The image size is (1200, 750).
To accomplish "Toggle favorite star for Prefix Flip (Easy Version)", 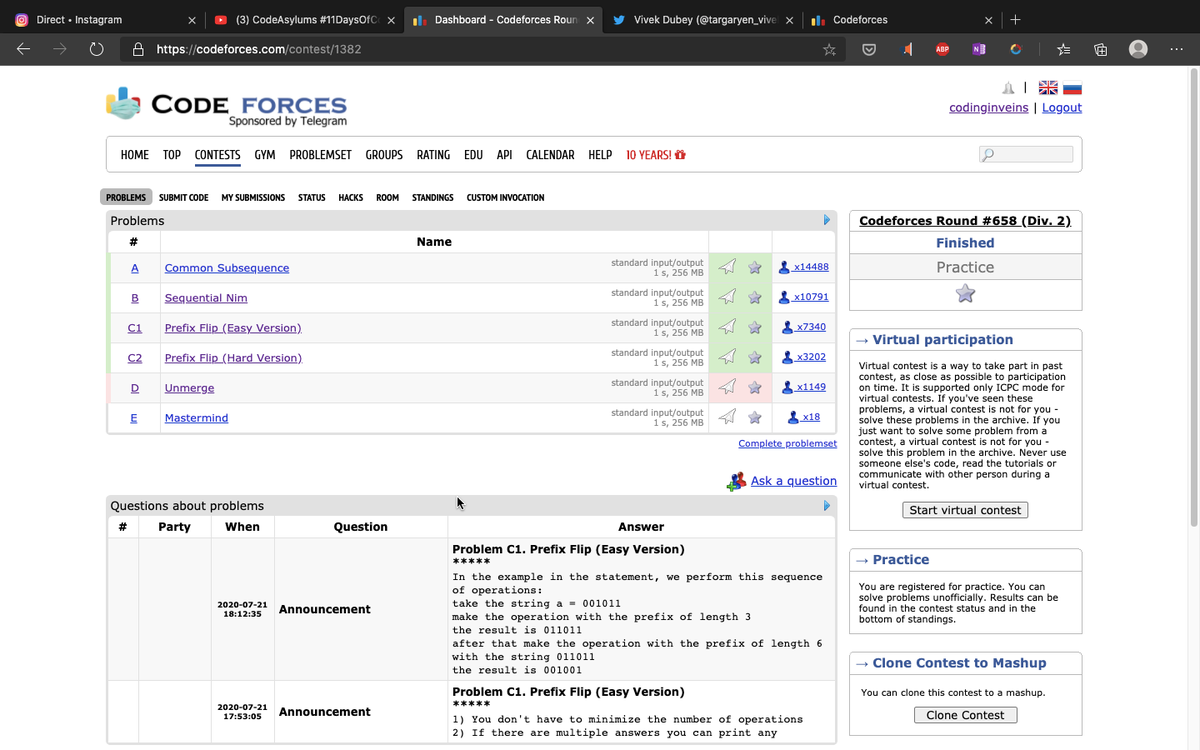I will [x=755, y=327].
